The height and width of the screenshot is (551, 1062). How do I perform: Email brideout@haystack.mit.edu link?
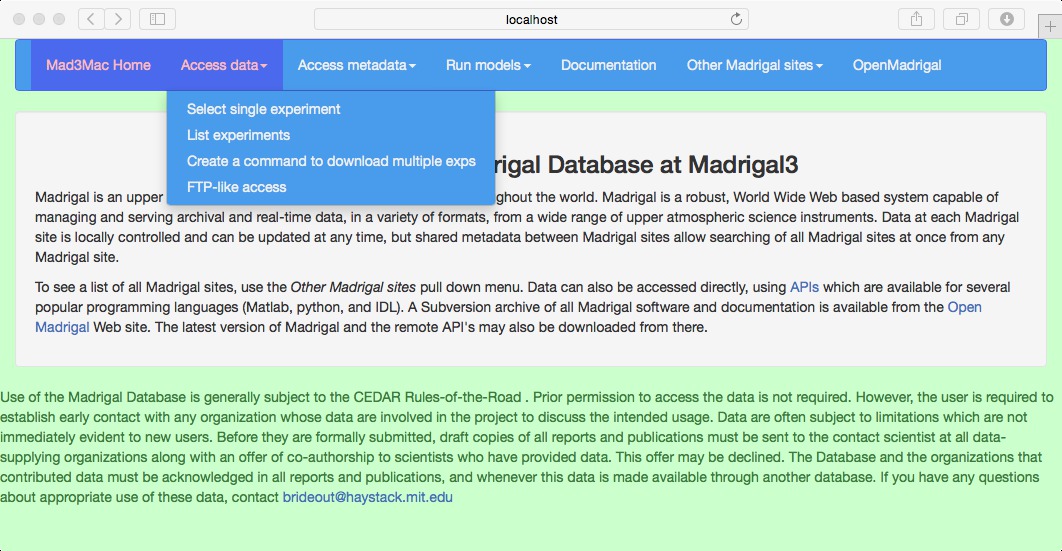[x=367, y=497]
